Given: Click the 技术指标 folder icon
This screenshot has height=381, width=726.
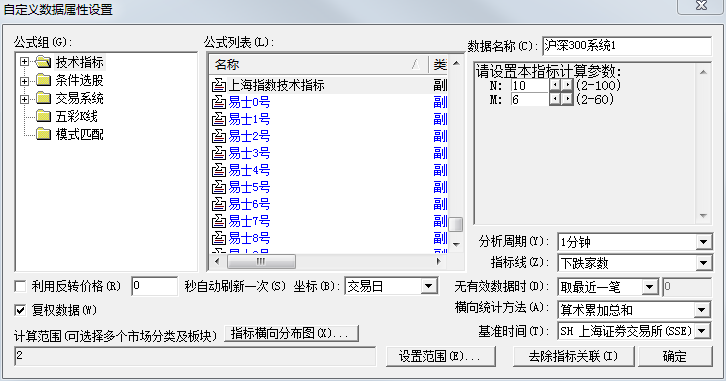Looking at the screenshot, I should 43,62.
